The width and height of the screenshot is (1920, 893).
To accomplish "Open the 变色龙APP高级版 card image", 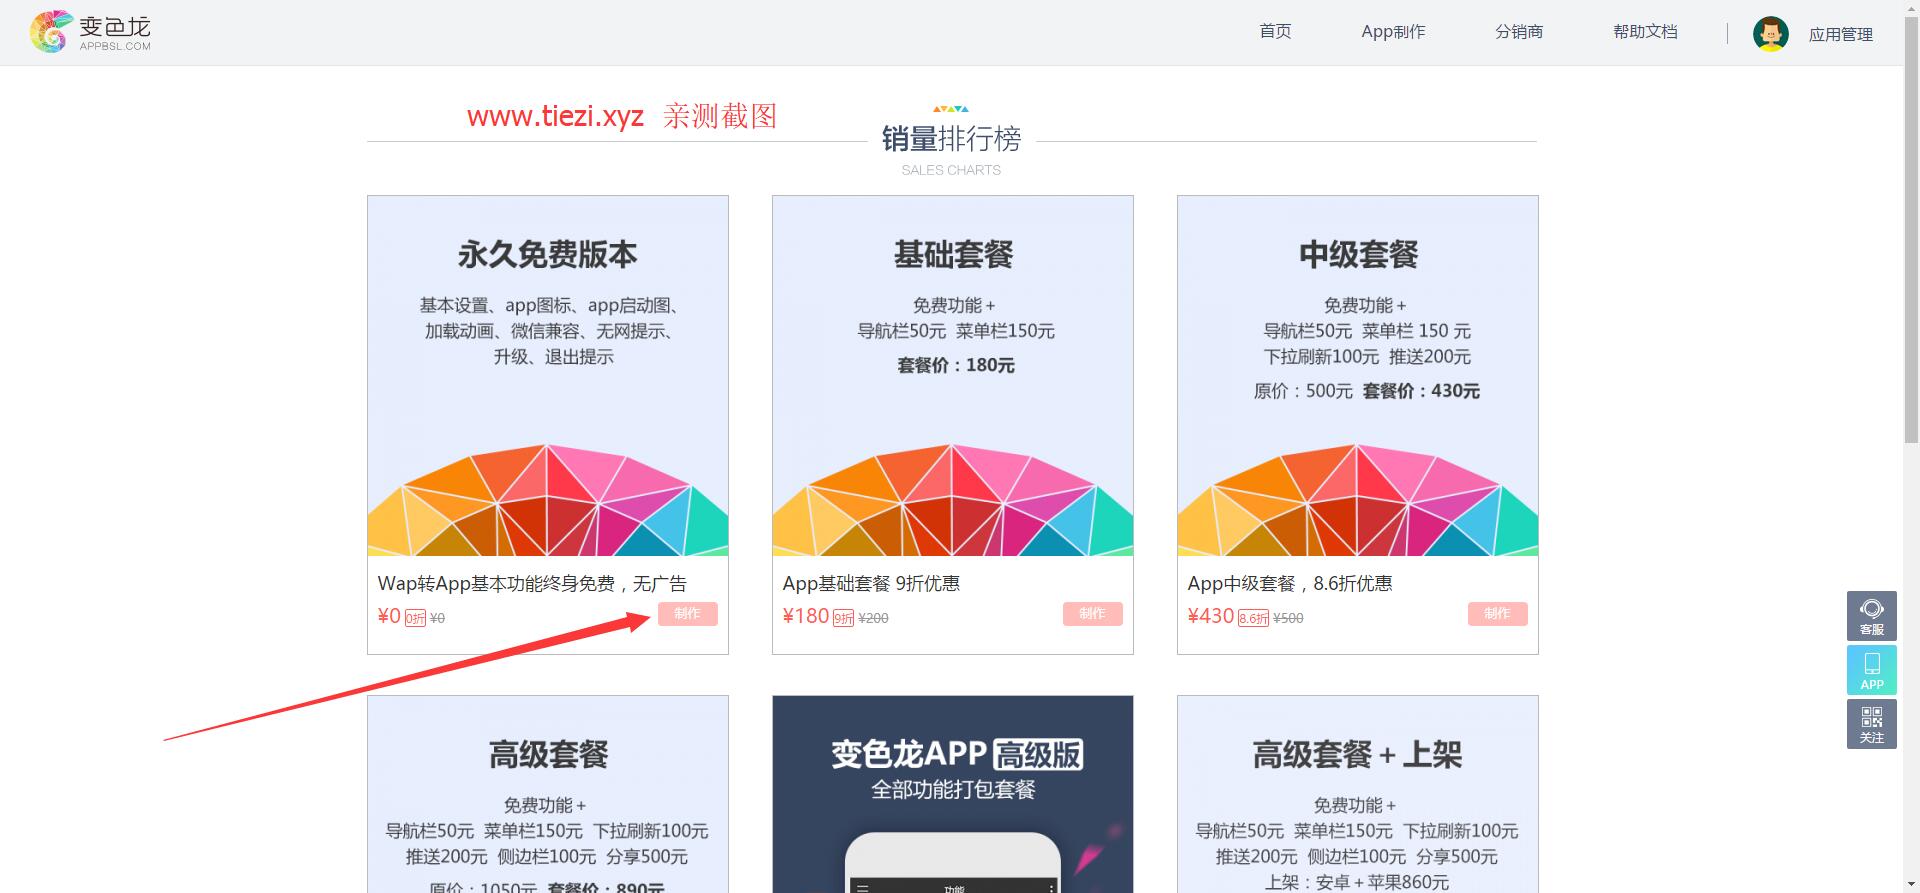I will tap(953, 794).
